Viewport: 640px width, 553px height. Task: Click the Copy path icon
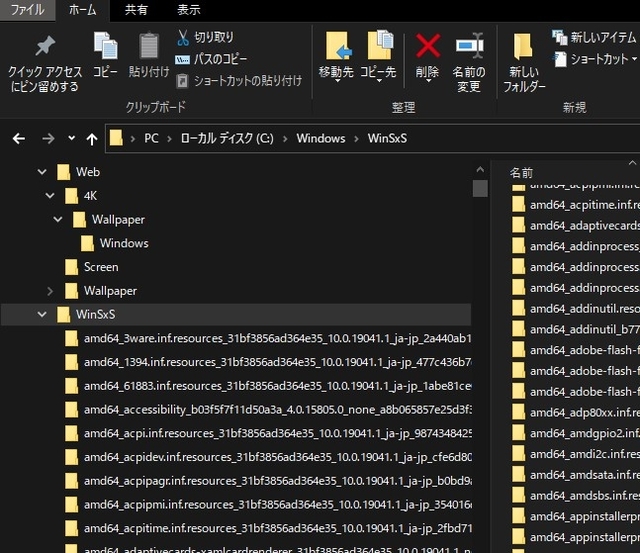click(x=182, y=60)
